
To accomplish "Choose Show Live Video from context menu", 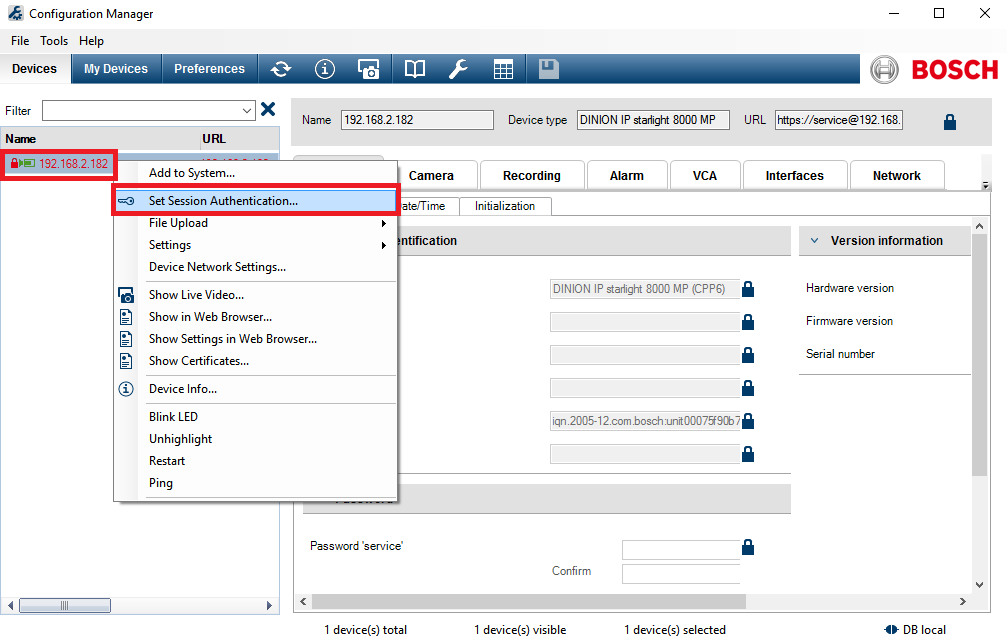I will 256,295.
